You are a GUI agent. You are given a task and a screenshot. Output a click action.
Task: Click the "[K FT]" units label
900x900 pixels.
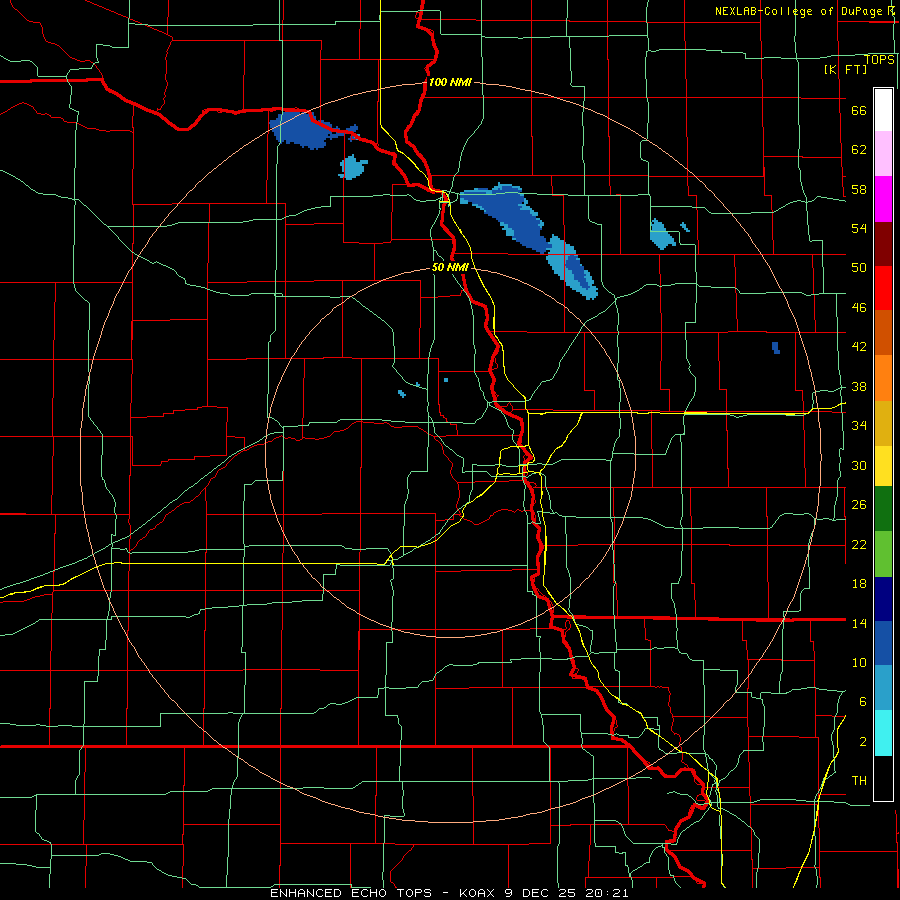point(845,69)
